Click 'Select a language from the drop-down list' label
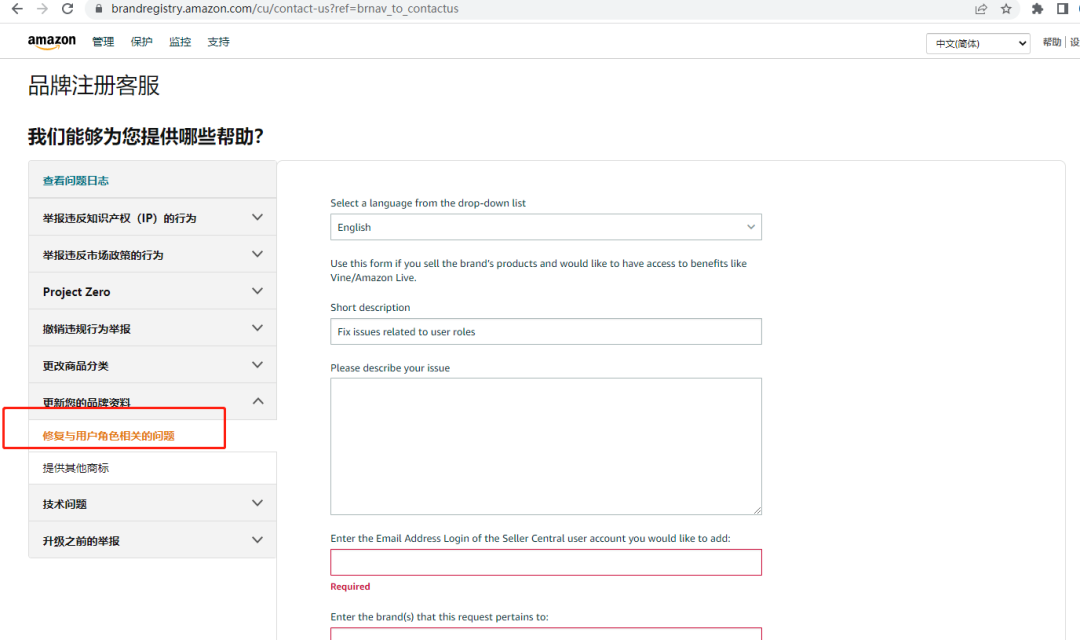Screen dimensions: 1080x640 pos(428,203)
